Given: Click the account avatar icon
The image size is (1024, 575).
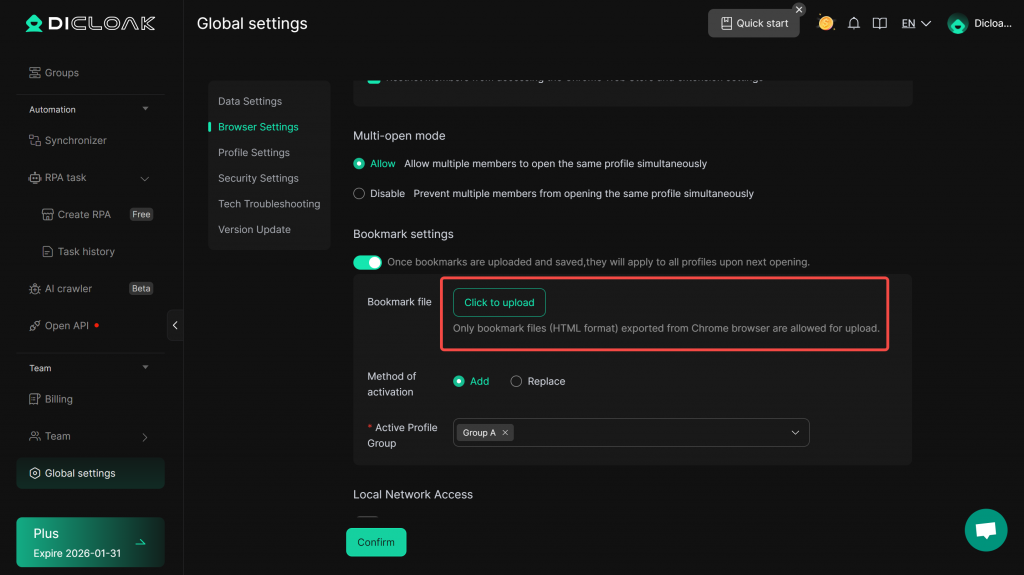Looking at the screenshot, I should [957, 24].
